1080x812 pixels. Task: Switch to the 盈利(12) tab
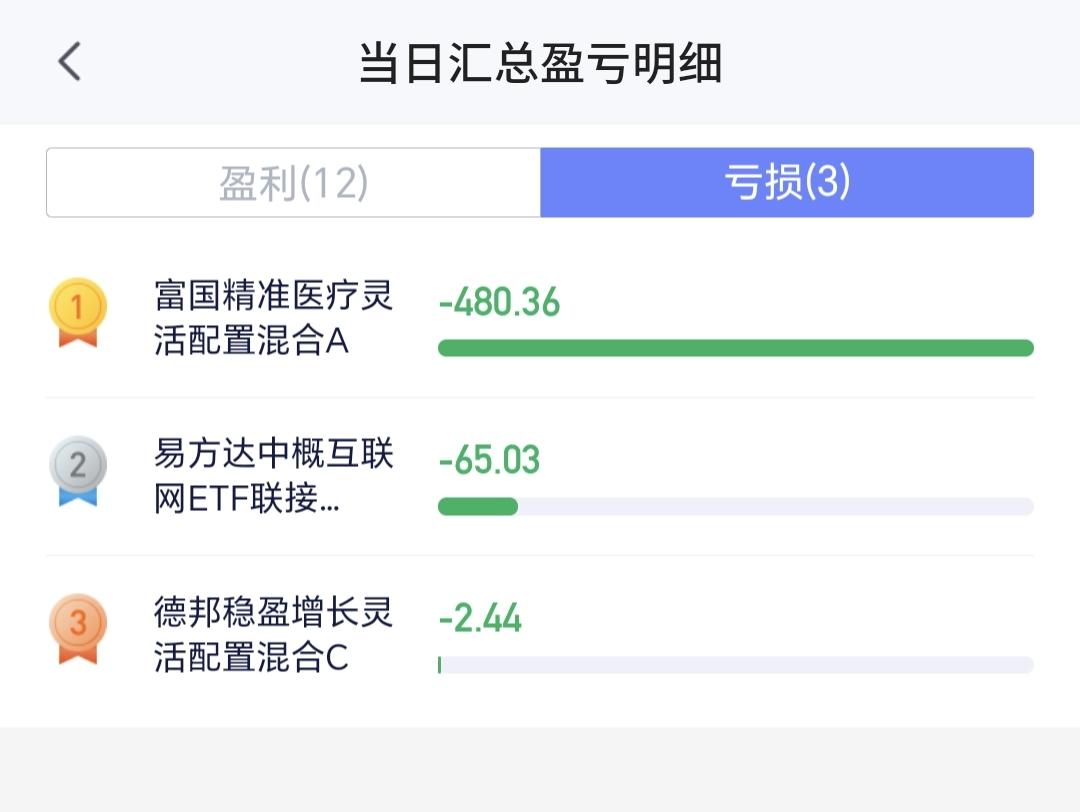(294, 183)
